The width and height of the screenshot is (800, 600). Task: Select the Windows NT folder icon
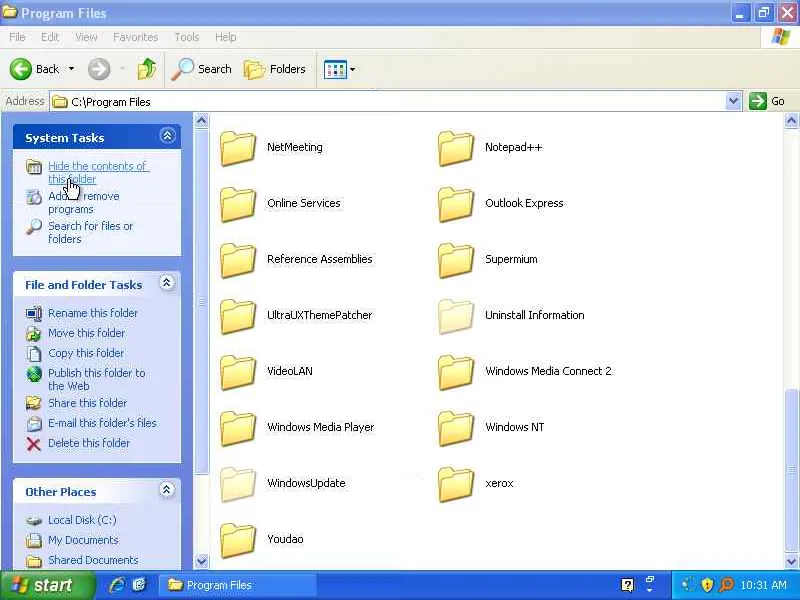click(456, 429)
